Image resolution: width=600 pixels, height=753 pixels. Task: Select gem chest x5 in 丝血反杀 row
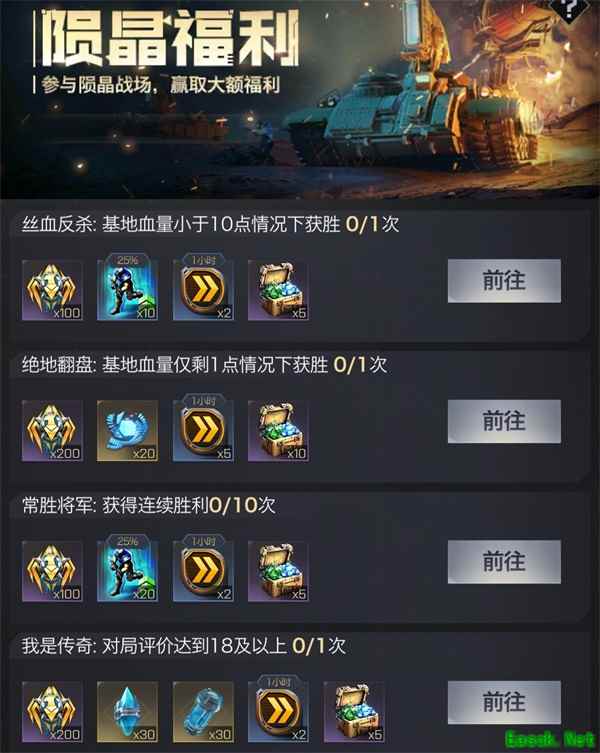click(278, 290)
